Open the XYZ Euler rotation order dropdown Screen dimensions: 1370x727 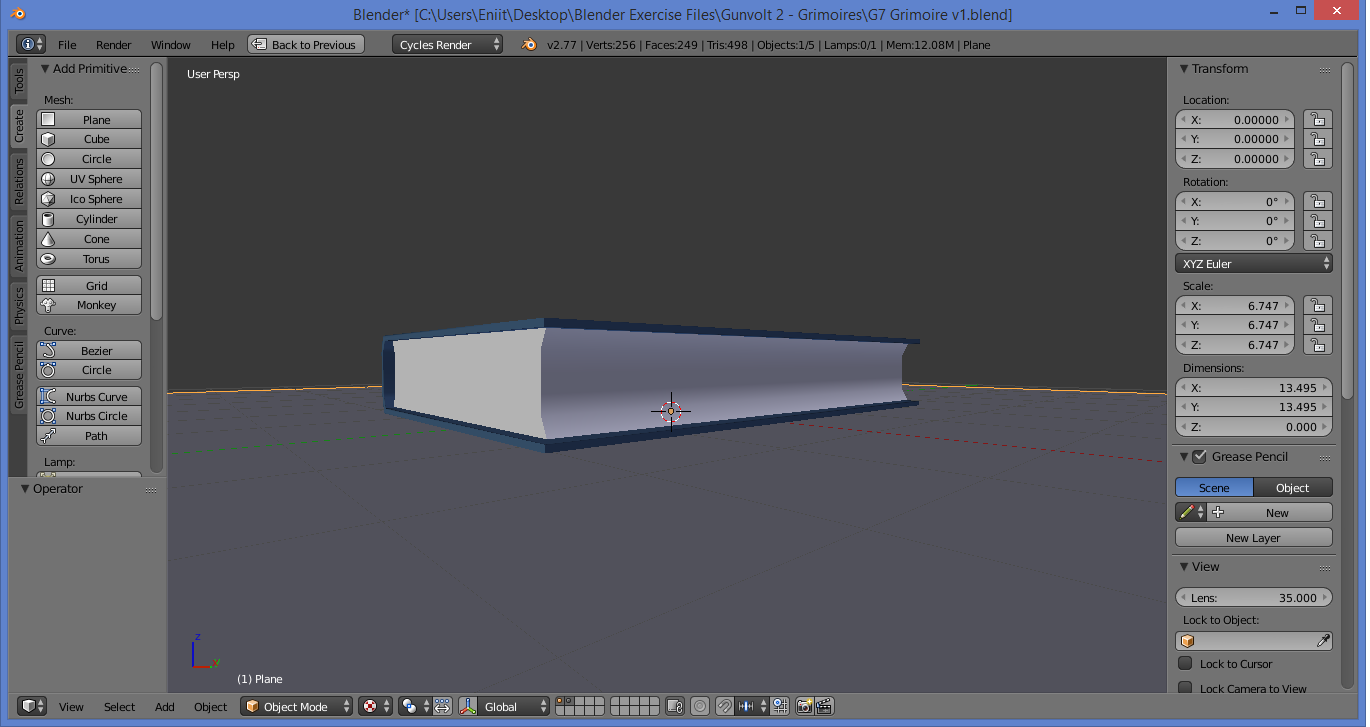pyautogui.click(x=1253, y=263)
